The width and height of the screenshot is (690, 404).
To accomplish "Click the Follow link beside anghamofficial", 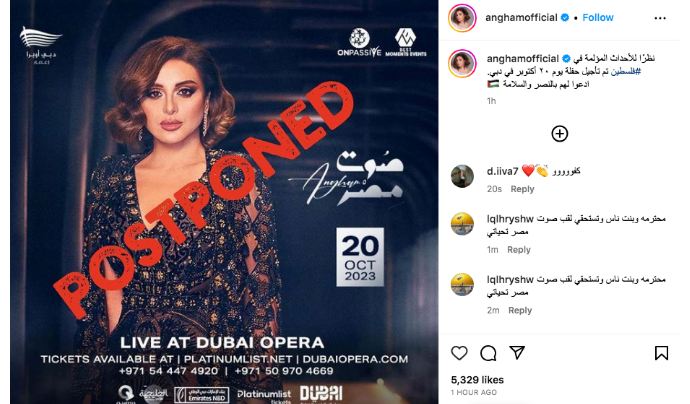I will click(598, 18).
